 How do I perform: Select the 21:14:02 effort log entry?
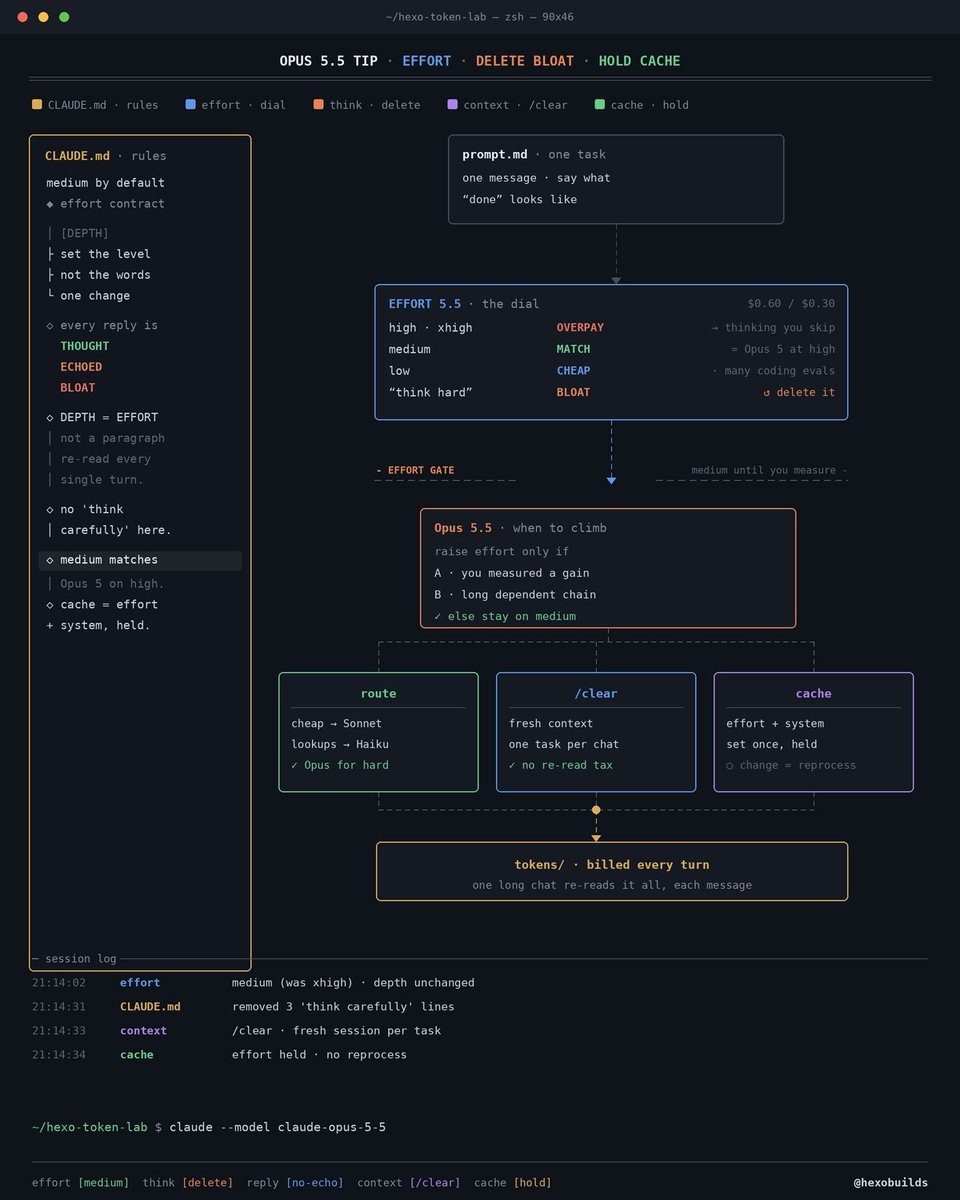tap(253, 983)
